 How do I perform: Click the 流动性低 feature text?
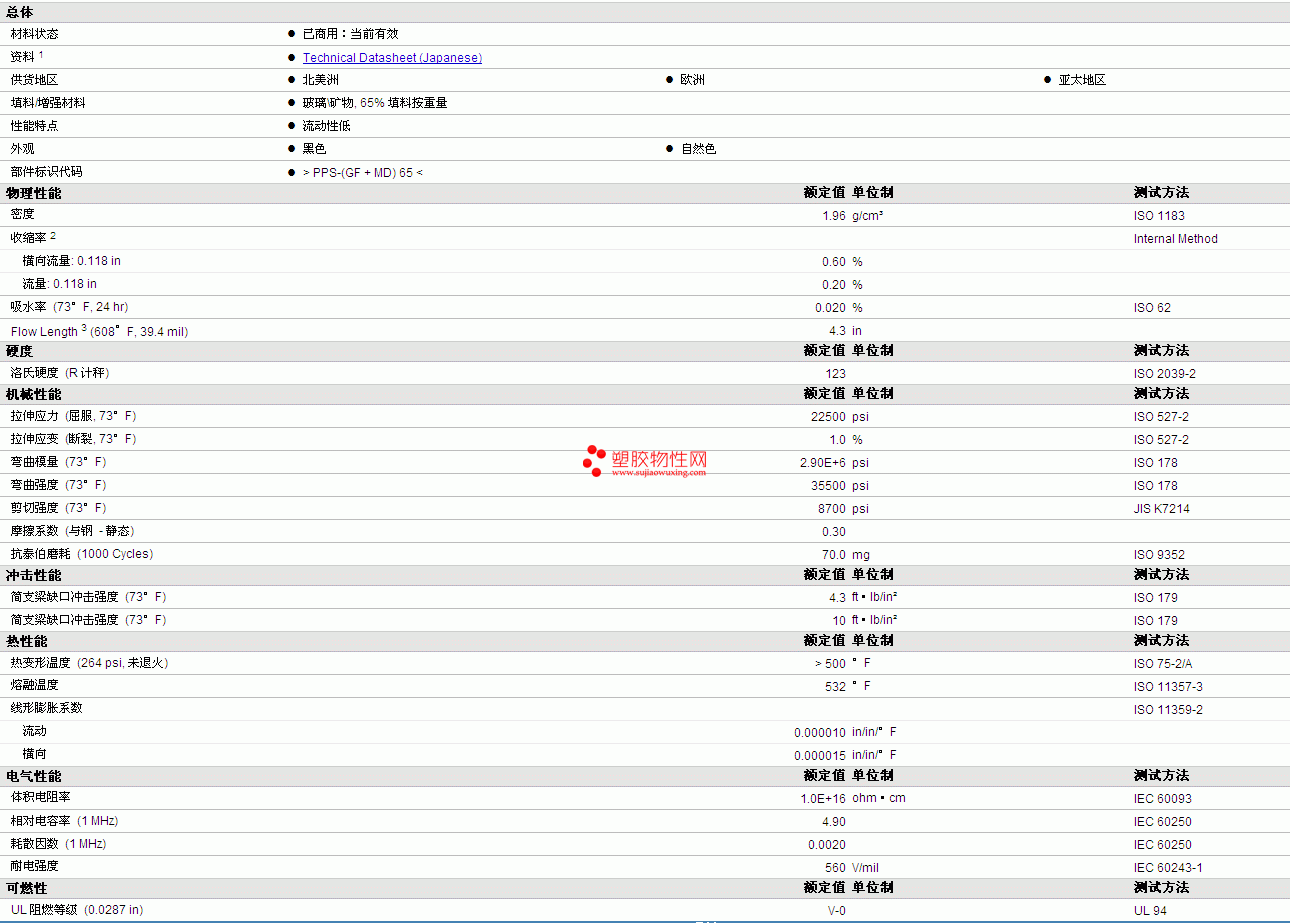point(327,126)
